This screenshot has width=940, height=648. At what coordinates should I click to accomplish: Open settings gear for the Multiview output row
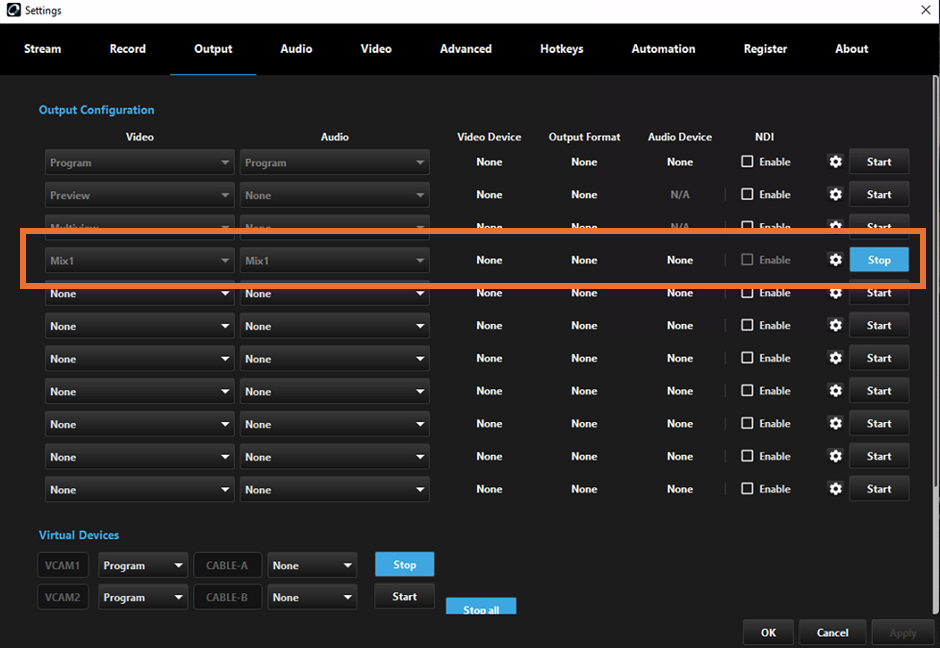835,227
